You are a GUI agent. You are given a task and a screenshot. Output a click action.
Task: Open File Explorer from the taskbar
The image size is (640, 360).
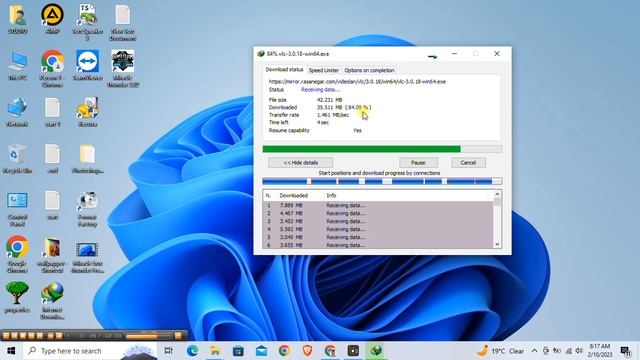click(x=215, y=350)
